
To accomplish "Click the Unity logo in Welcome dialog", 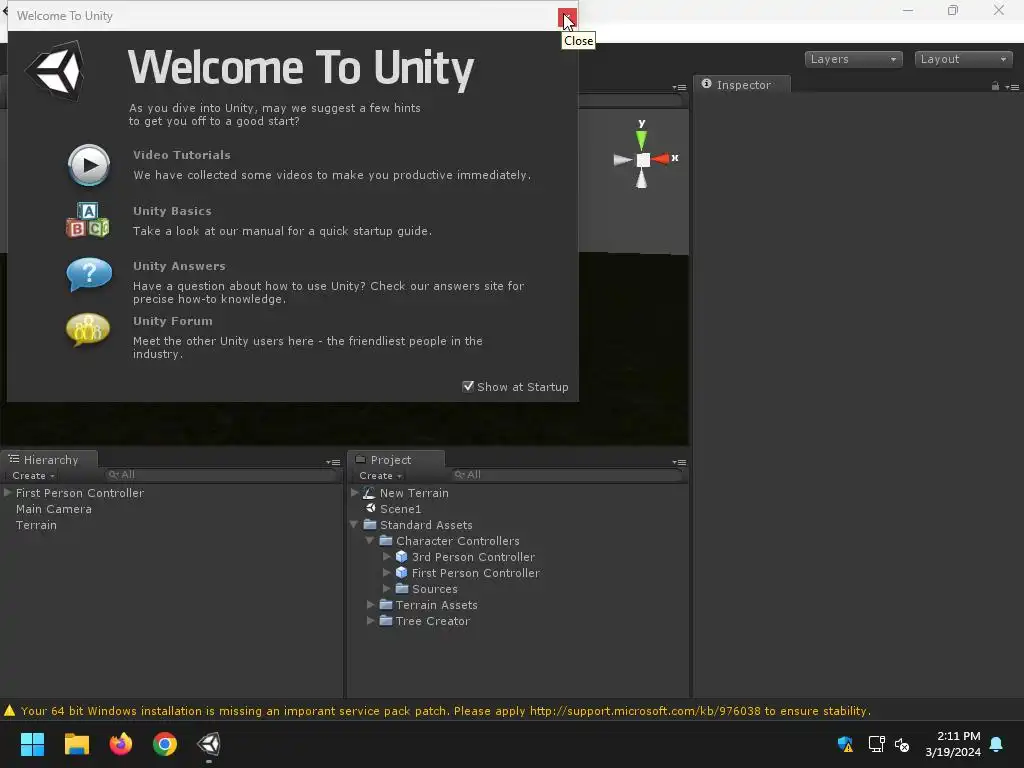I will coord(56,71).
